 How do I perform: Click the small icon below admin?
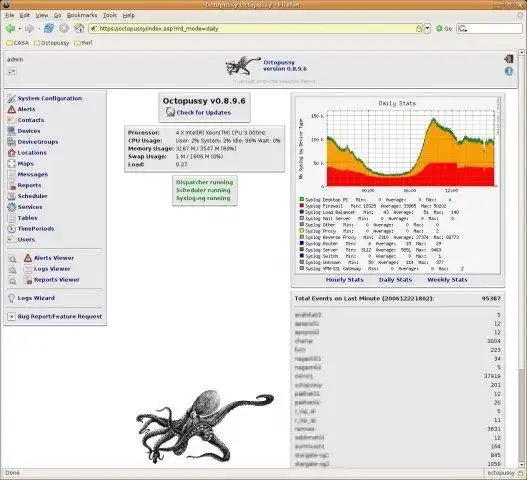point(12,71)
